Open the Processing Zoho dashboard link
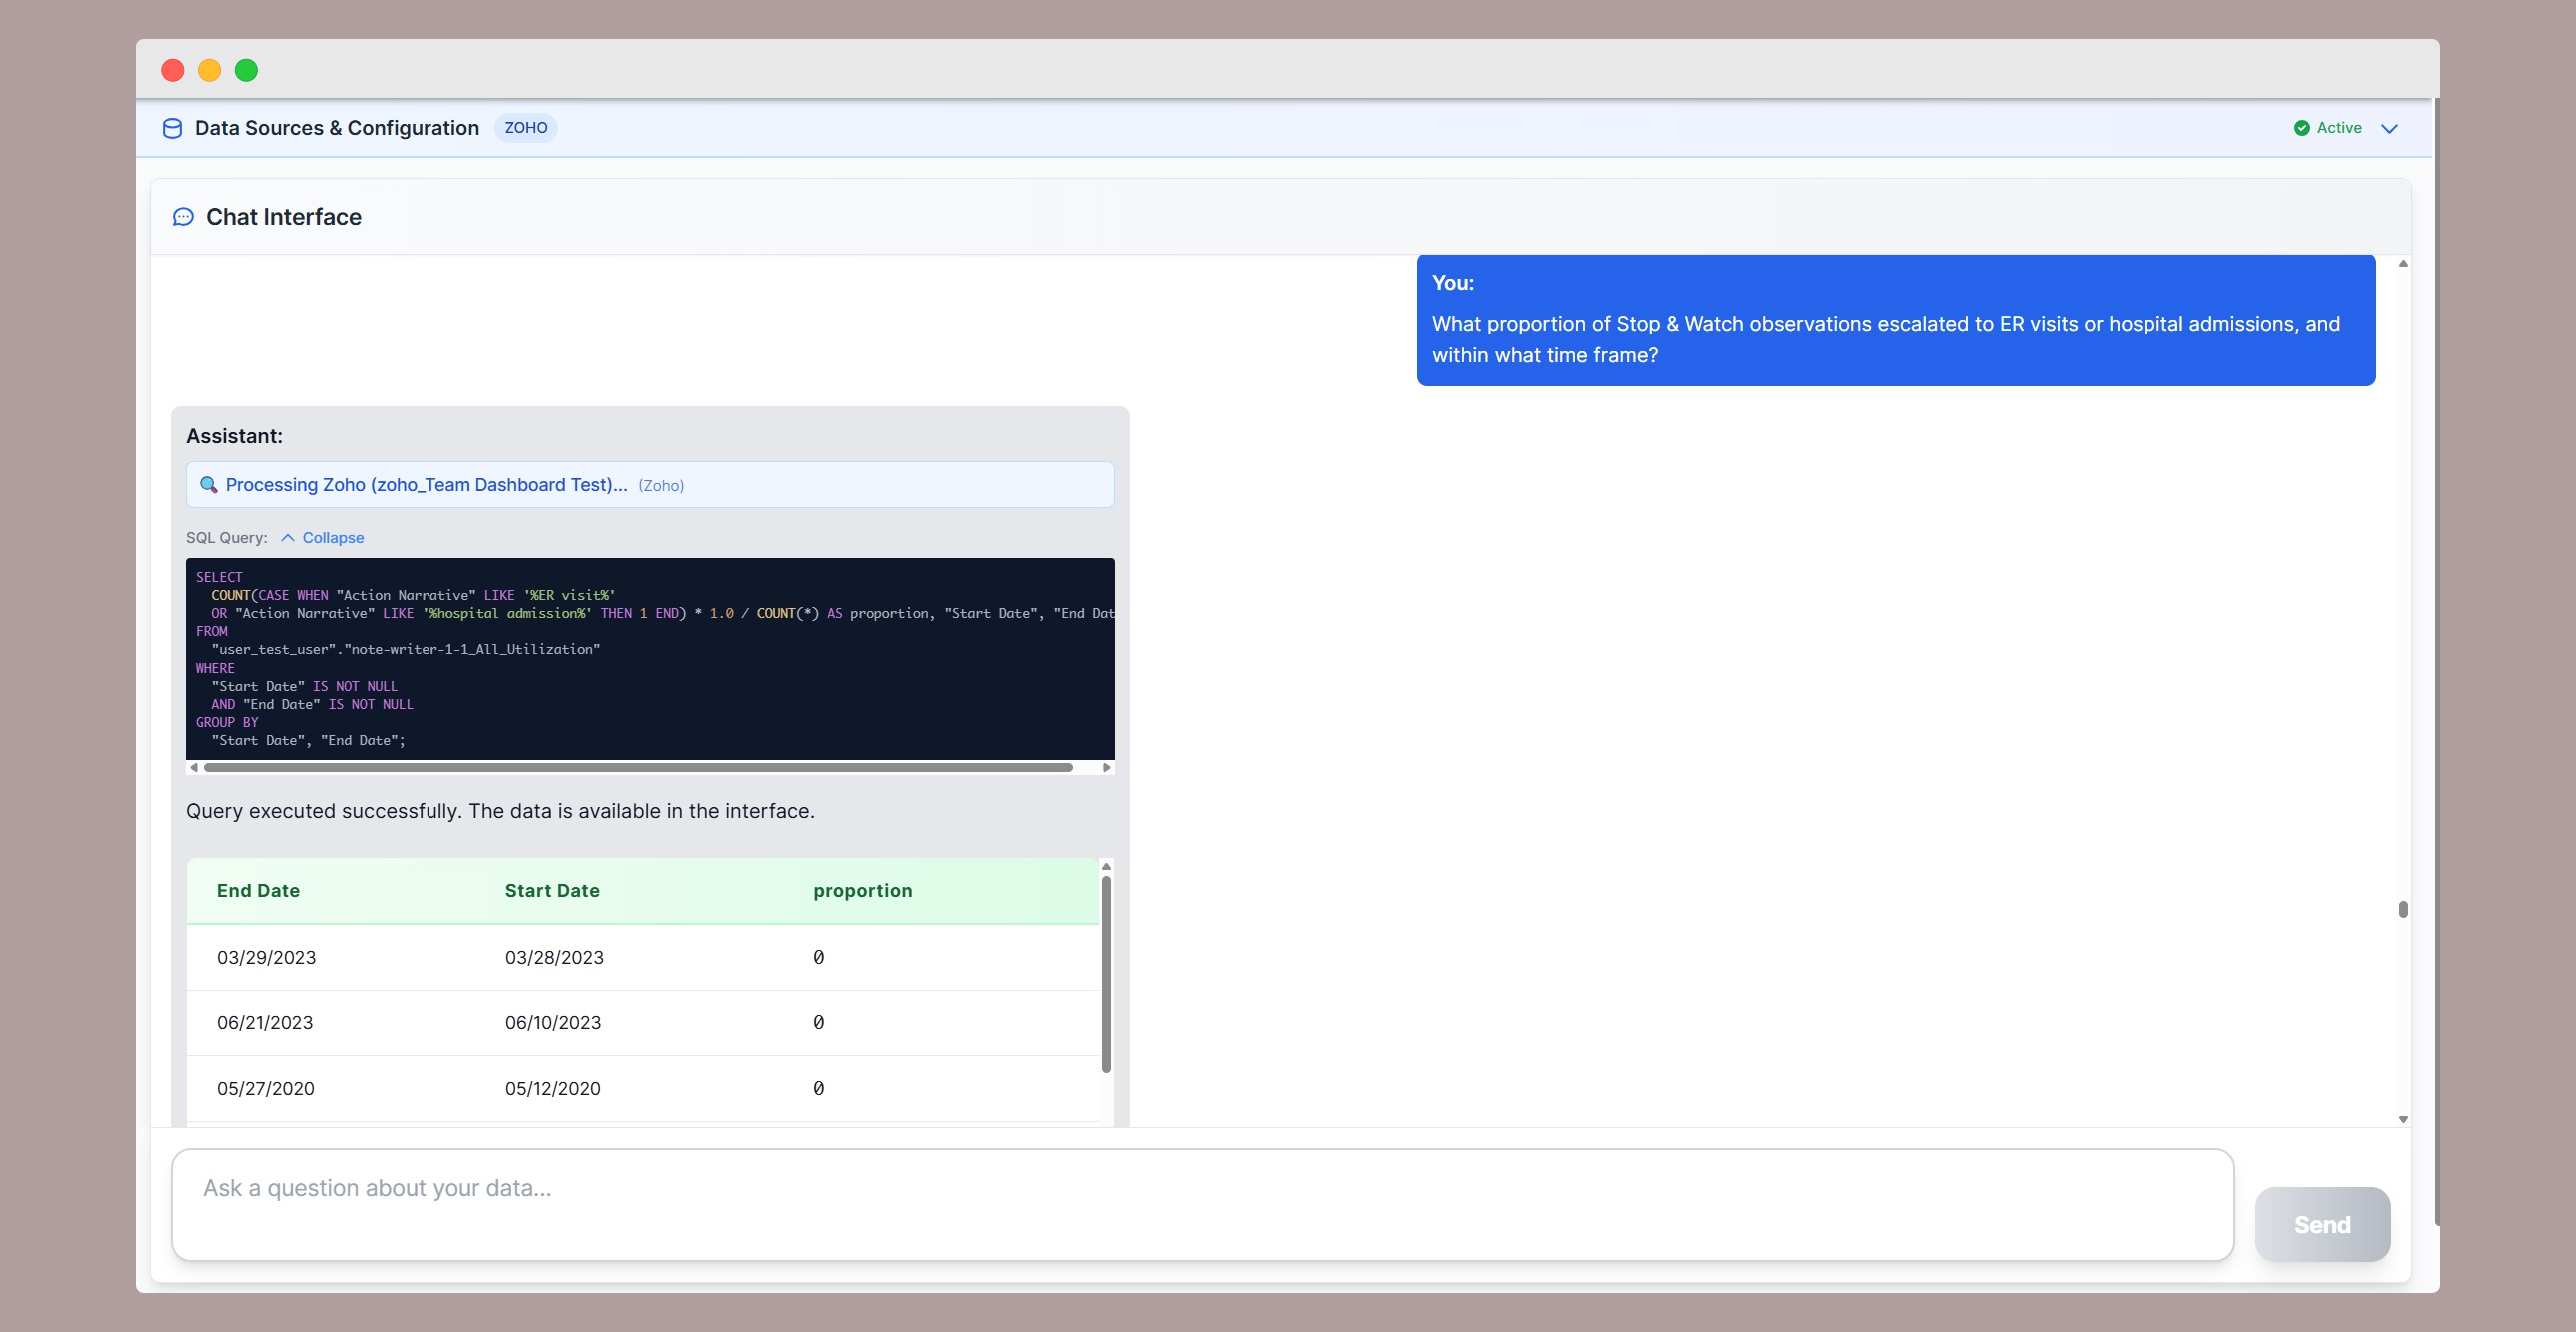This screenshot has height=1332, width=2576. (x=426, y=485)
